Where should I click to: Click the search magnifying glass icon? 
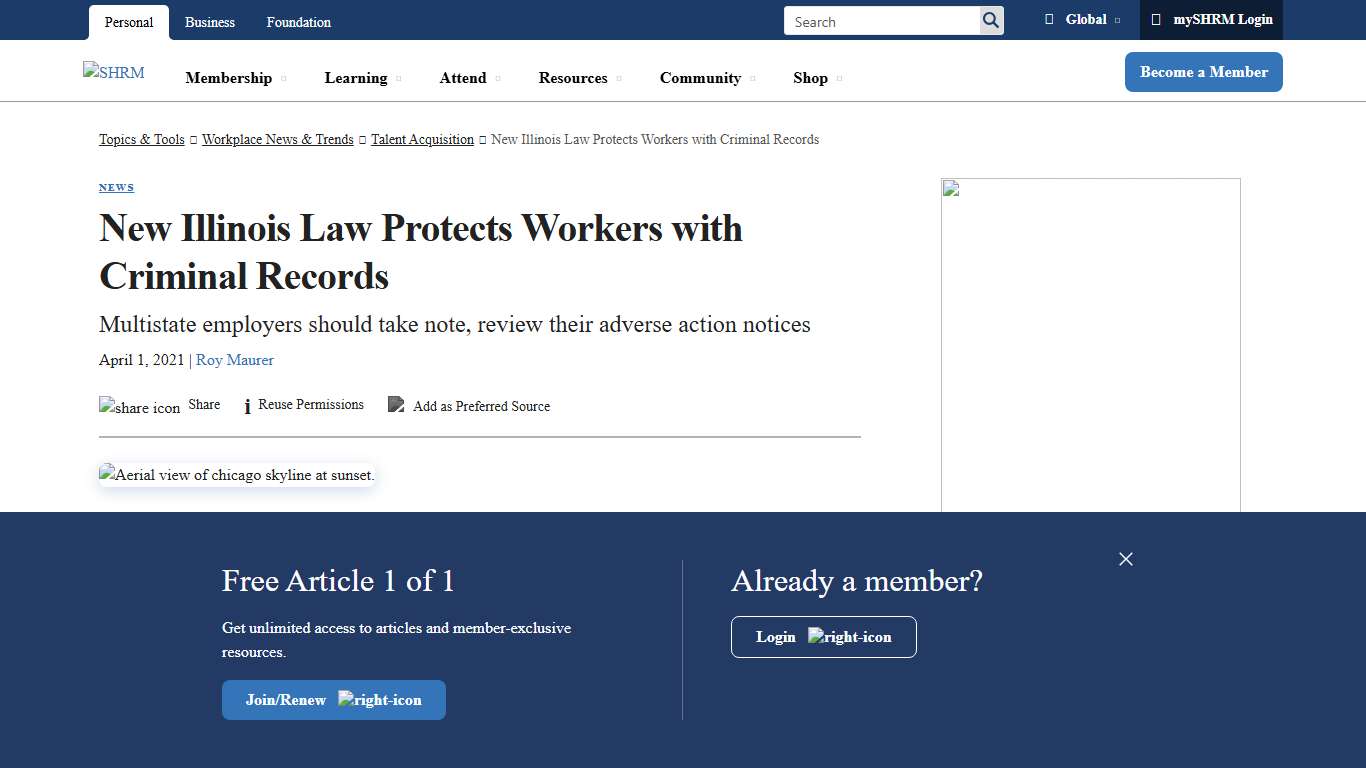990,20
